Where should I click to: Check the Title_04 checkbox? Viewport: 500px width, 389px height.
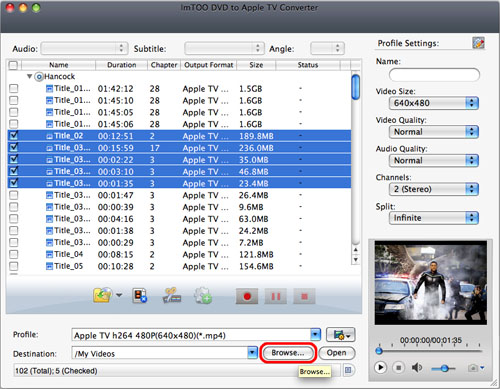[14, 254]
